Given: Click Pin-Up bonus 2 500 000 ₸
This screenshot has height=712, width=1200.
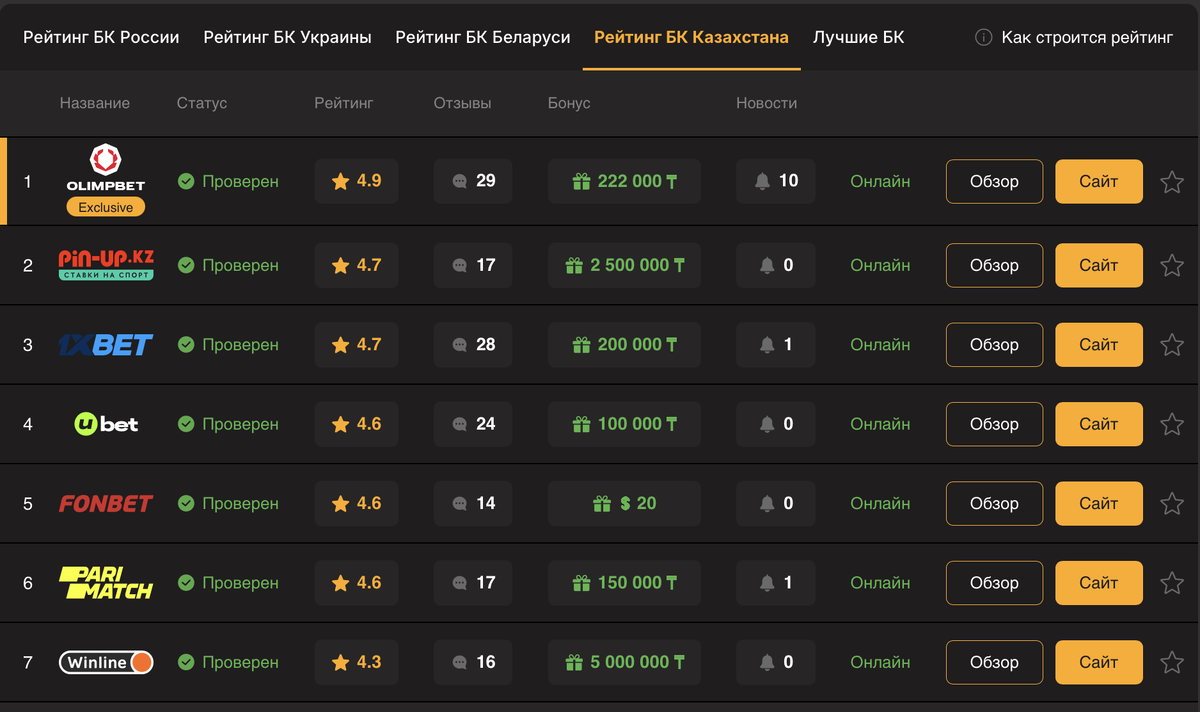Looking at the screenshot, I should (624, 265).
